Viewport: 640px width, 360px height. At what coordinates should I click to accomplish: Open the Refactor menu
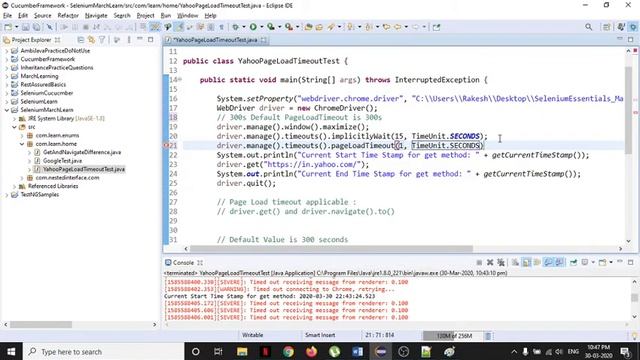[68, 16]
